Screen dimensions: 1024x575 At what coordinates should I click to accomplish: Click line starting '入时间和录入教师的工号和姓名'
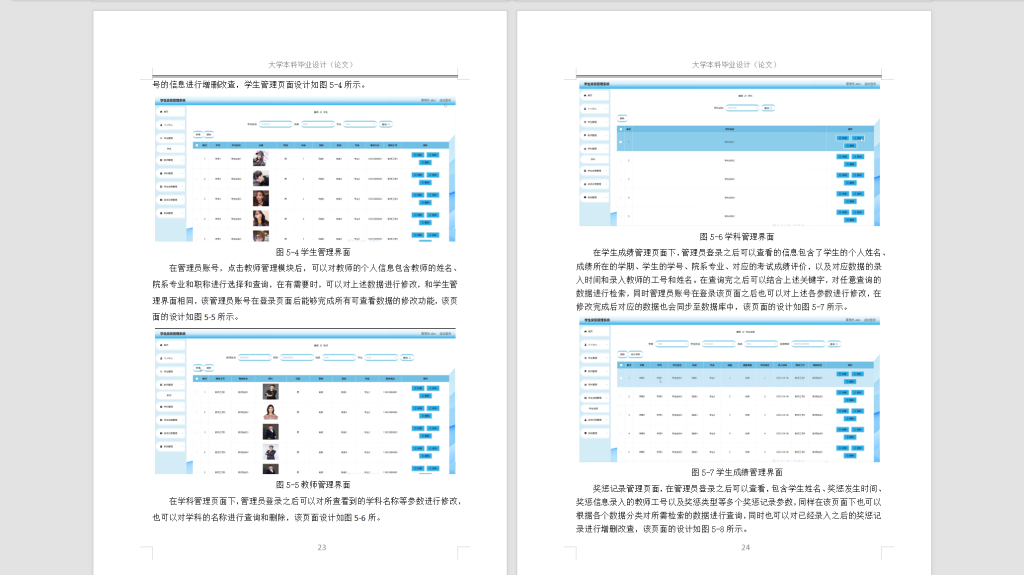[x=729, y=280]
